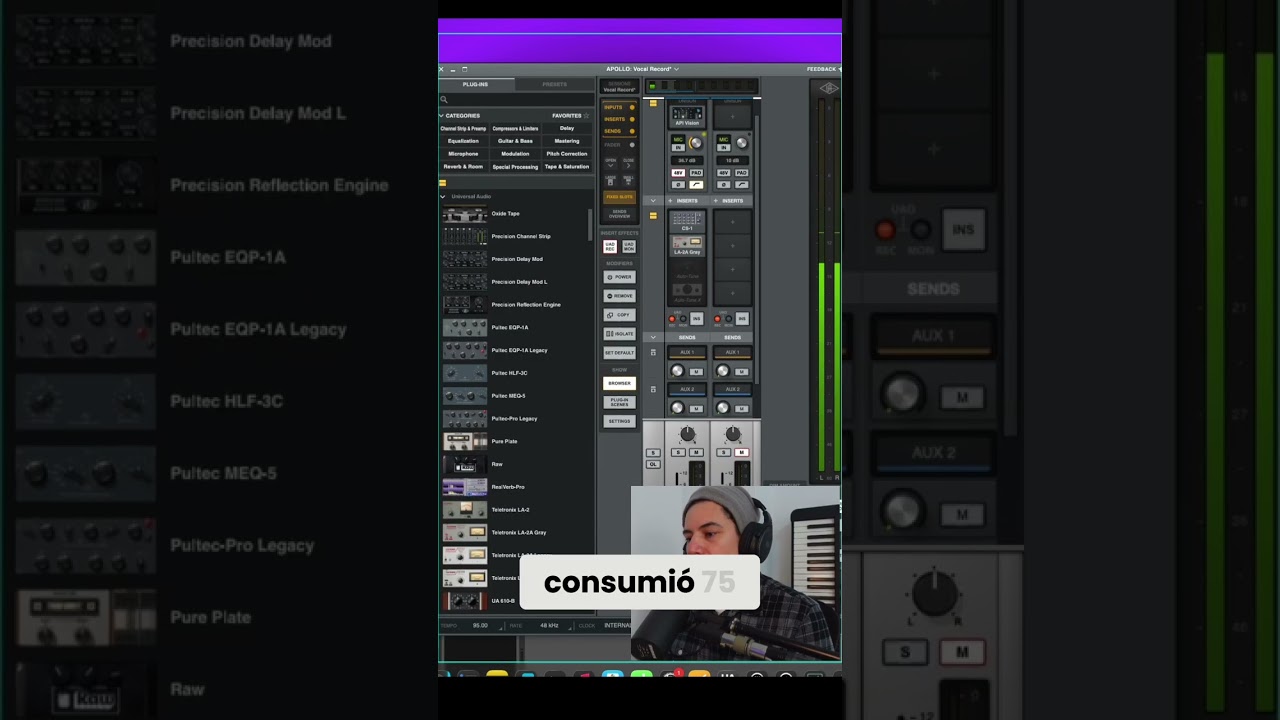Filter by Equalization category
Image resolution: width=1280 pixels, height=720 pixels.
(463, 141)
